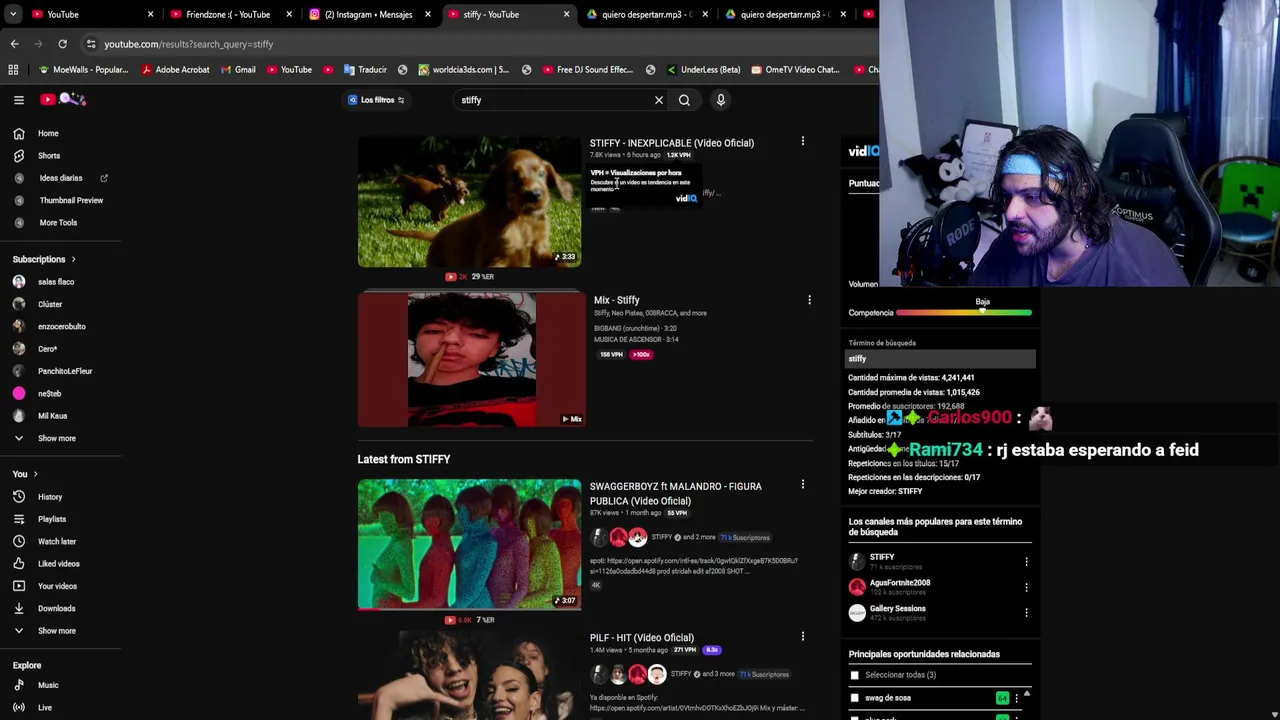Switch to first quiero despertarr.mp3 tab

[x=645, y=14]
